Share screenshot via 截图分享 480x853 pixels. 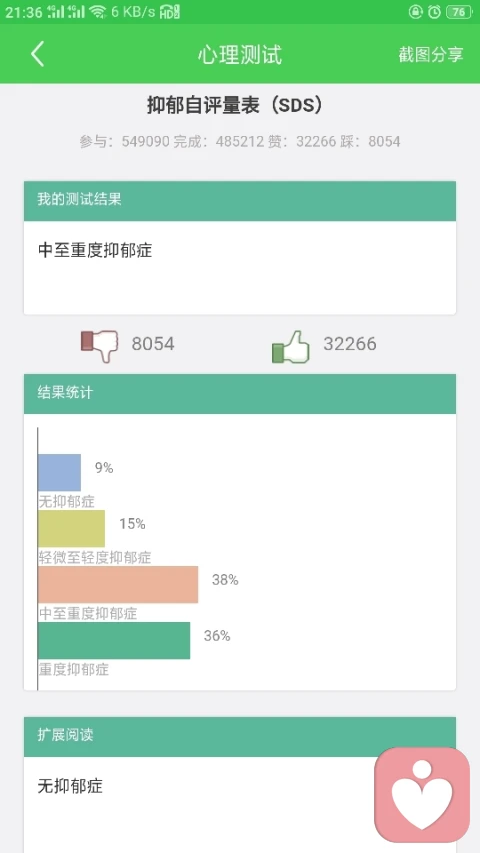[430, 54]
